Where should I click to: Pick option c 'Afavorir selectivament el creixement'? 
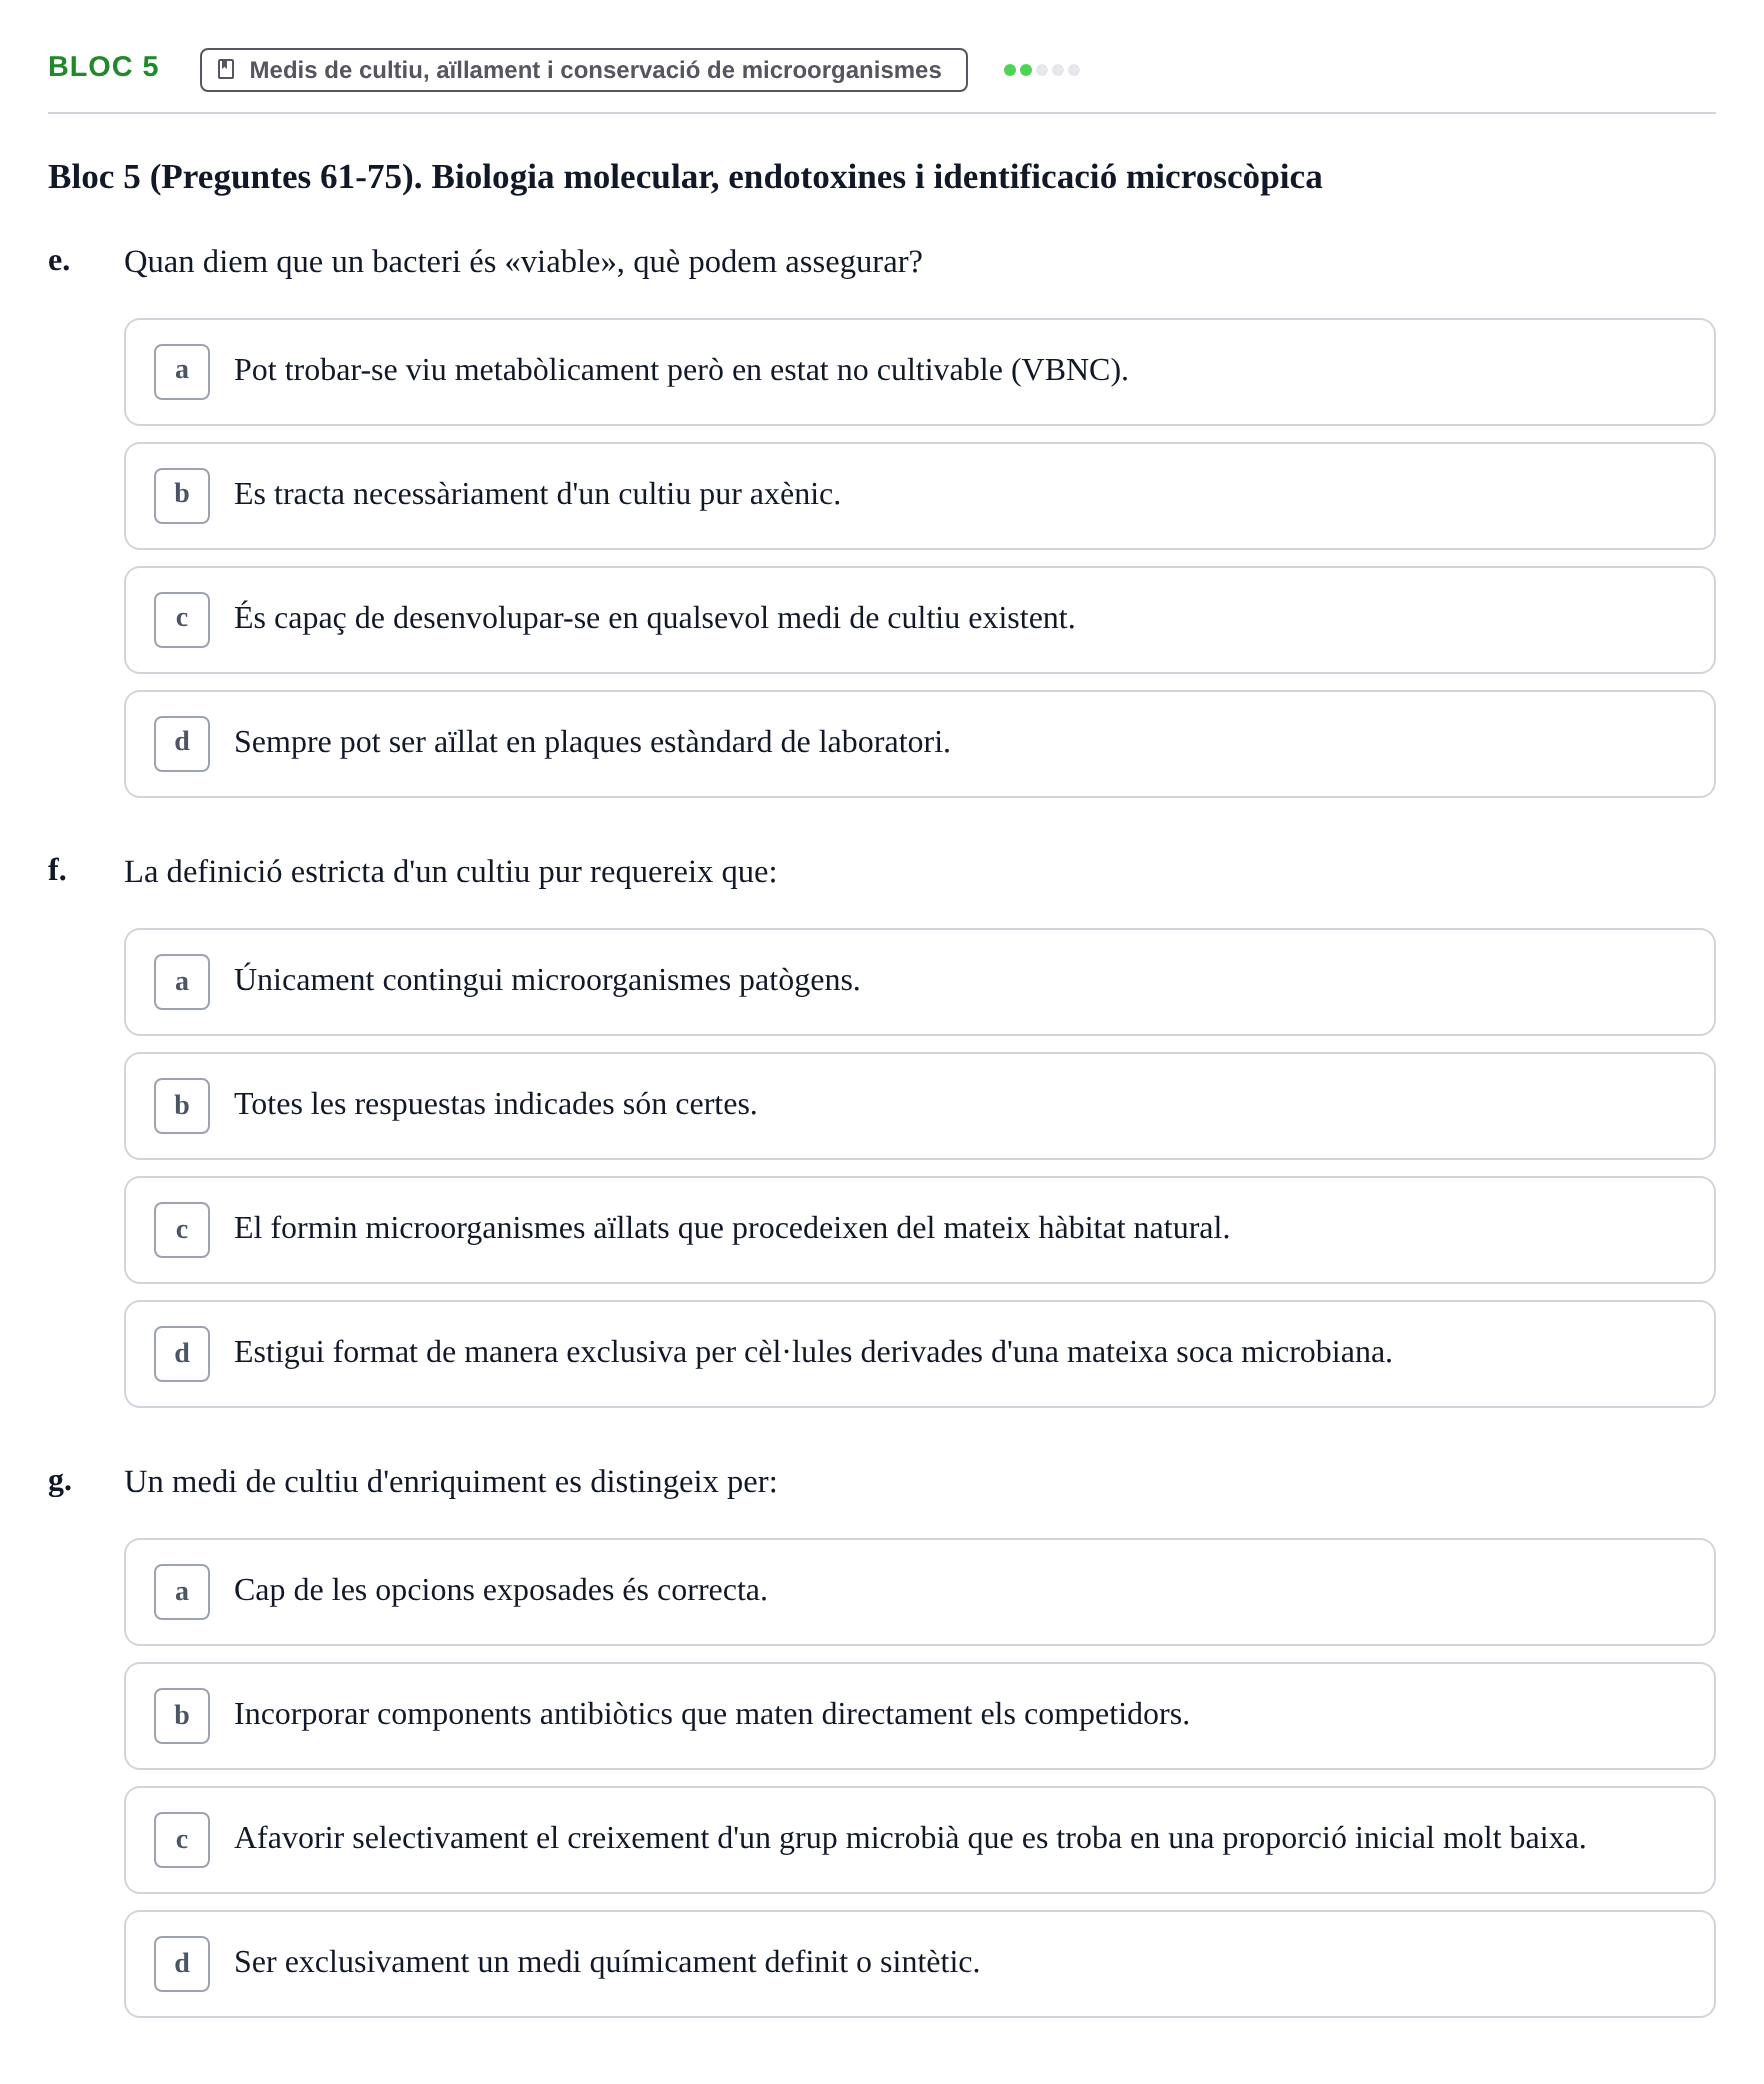(x=919, y=1840)
